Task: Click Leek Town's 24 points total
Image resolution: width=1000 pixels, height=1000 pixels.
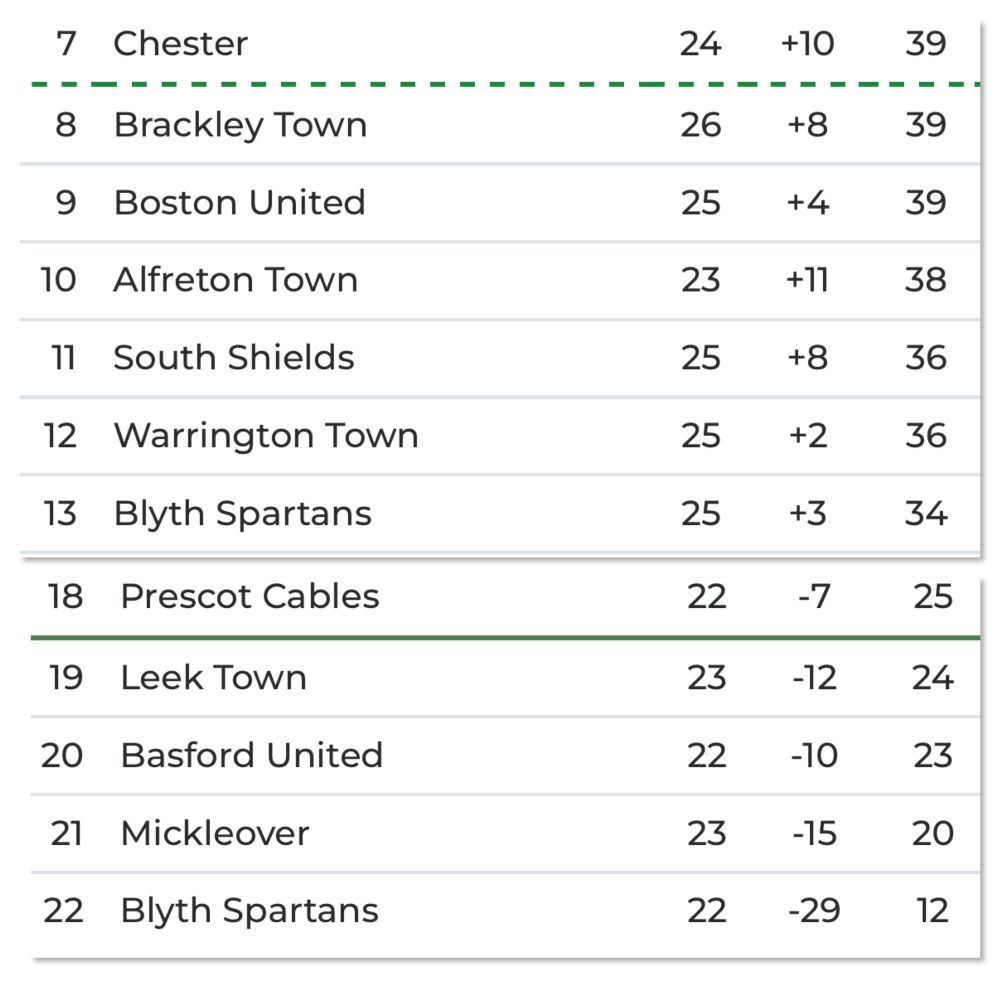Action: point(932,678)
